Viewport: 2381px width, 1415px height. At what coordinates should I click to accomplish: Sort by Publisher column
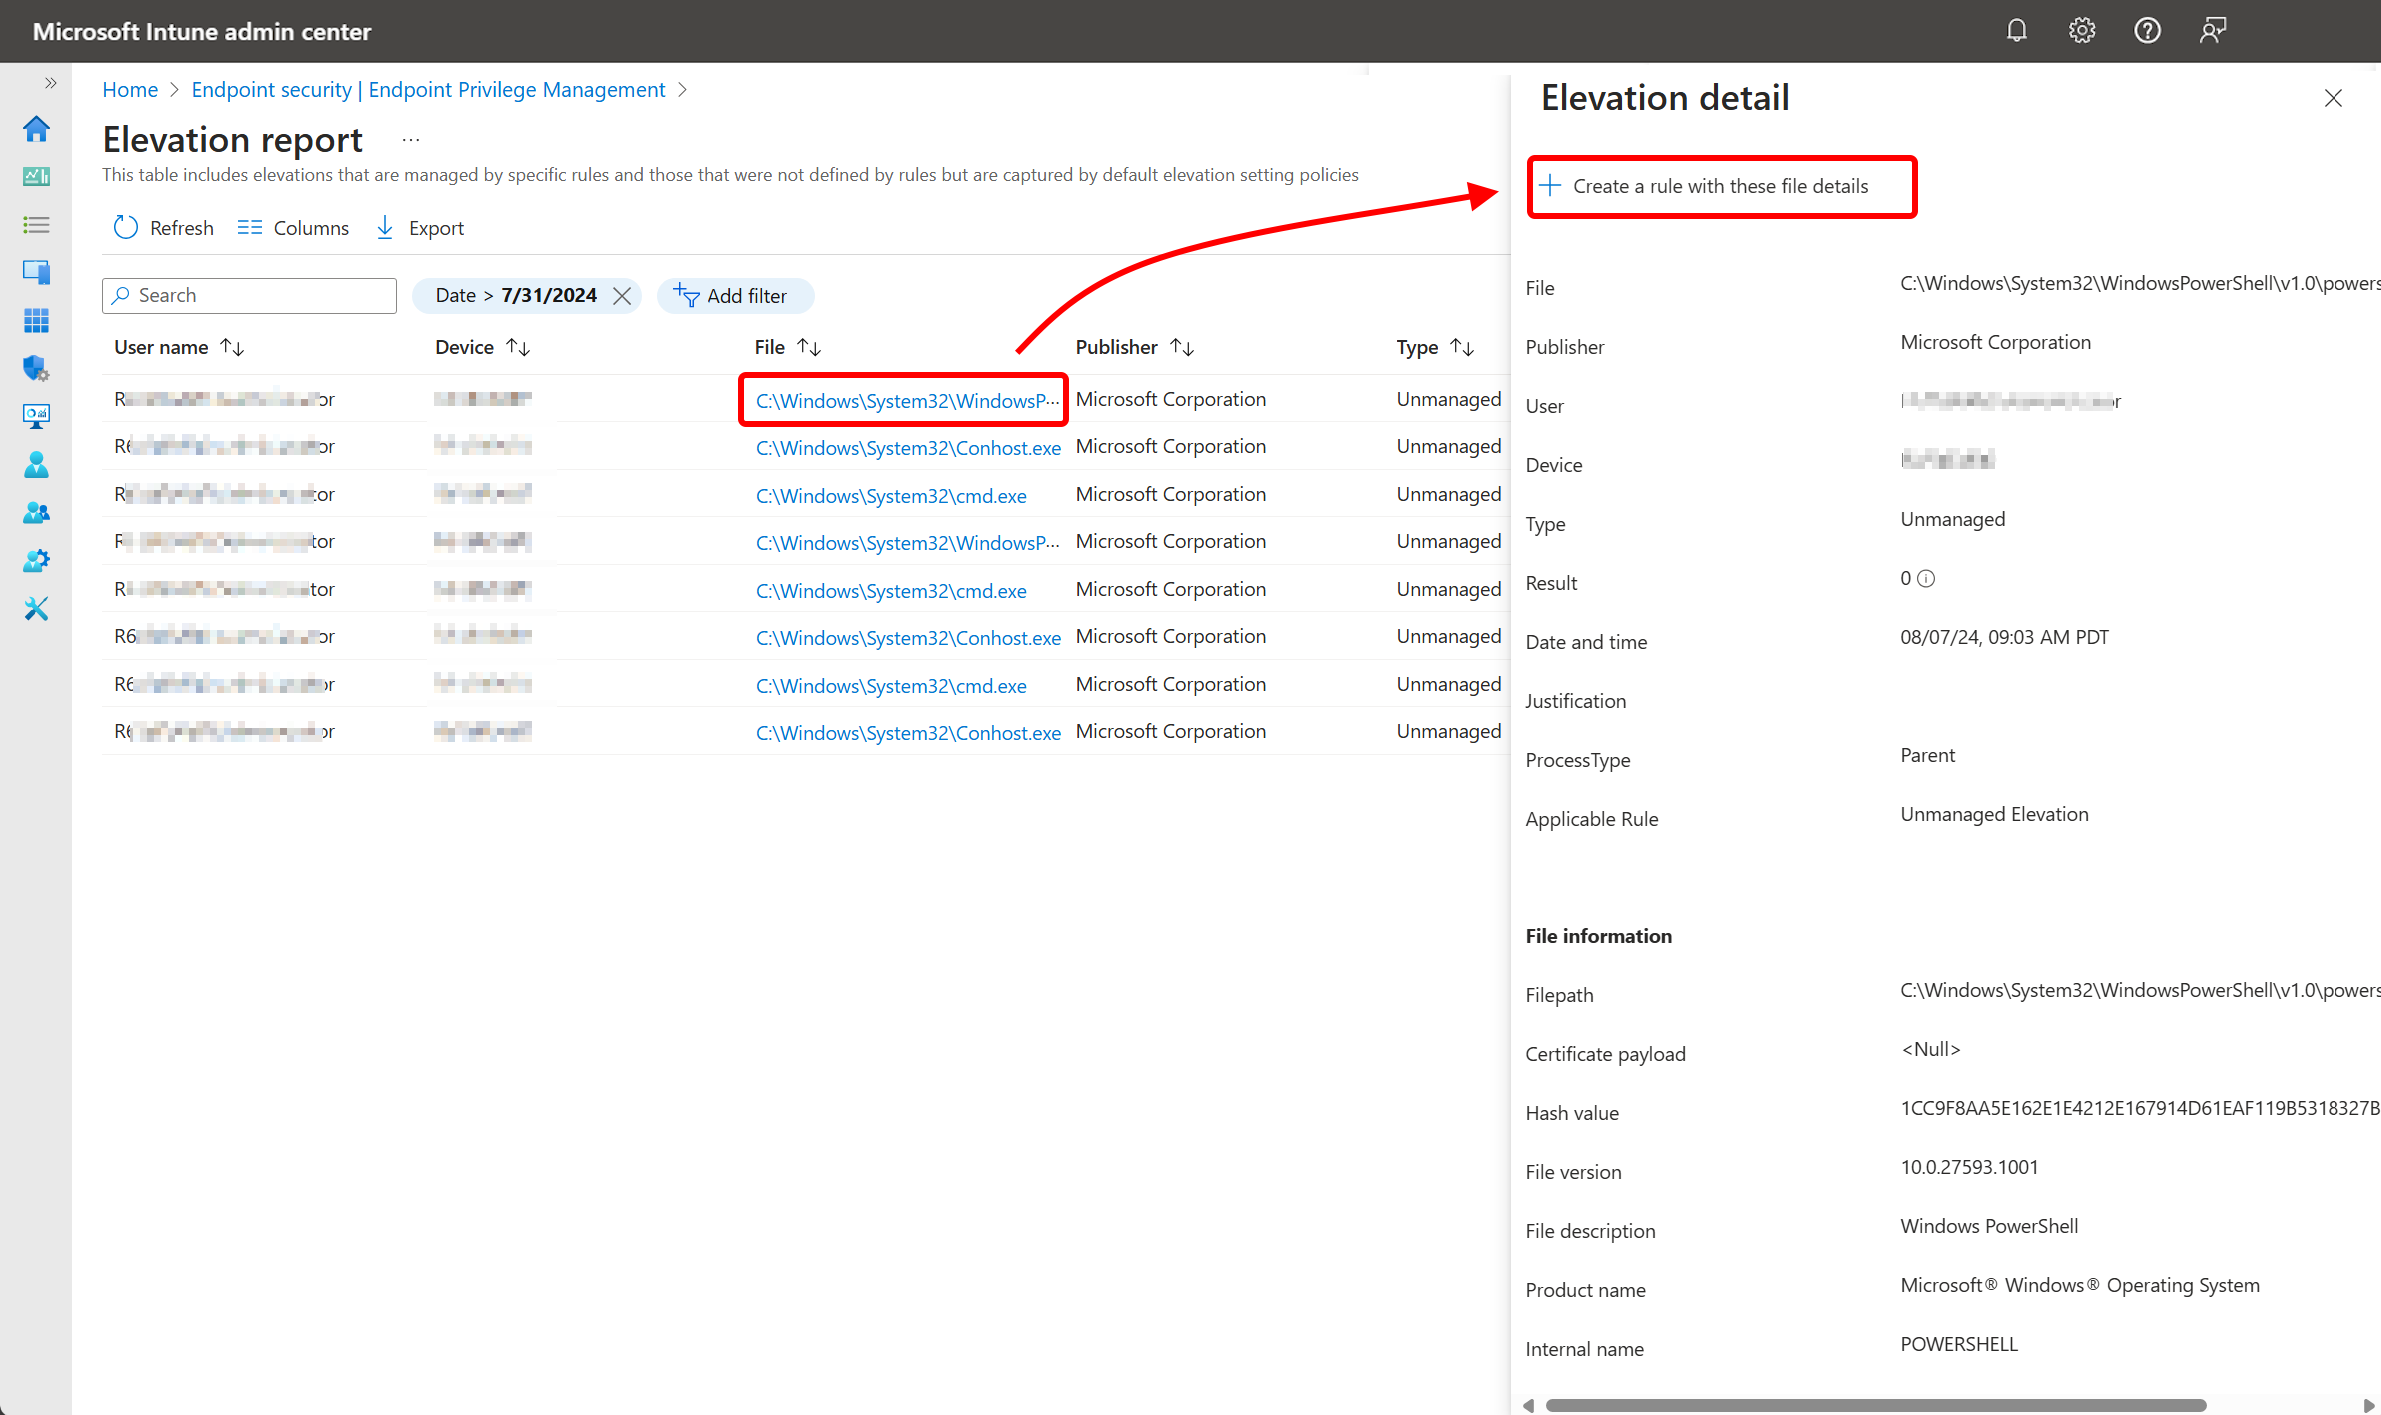[x=1134, y=347]
